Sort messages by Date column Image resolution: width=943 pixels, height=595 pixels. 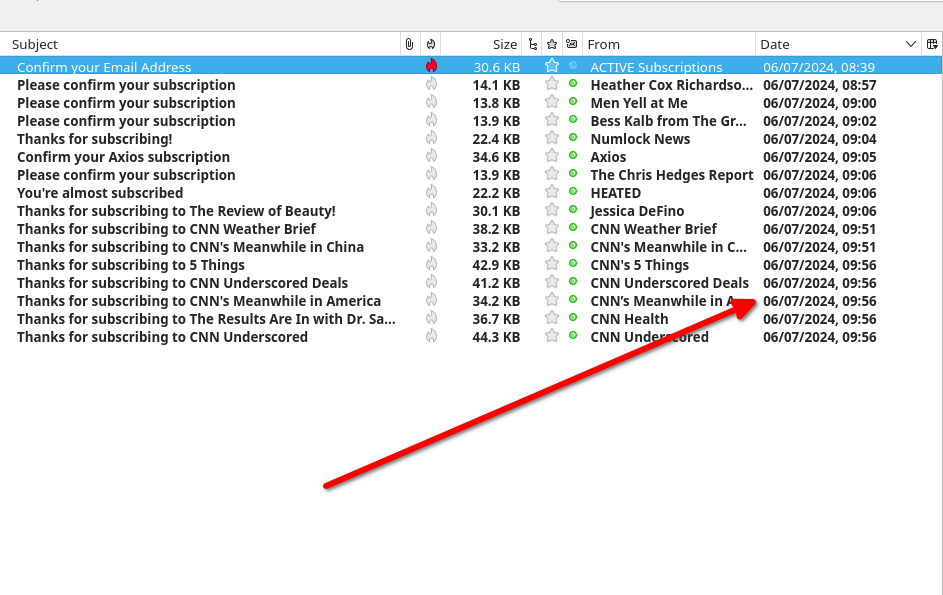point(775,45)
